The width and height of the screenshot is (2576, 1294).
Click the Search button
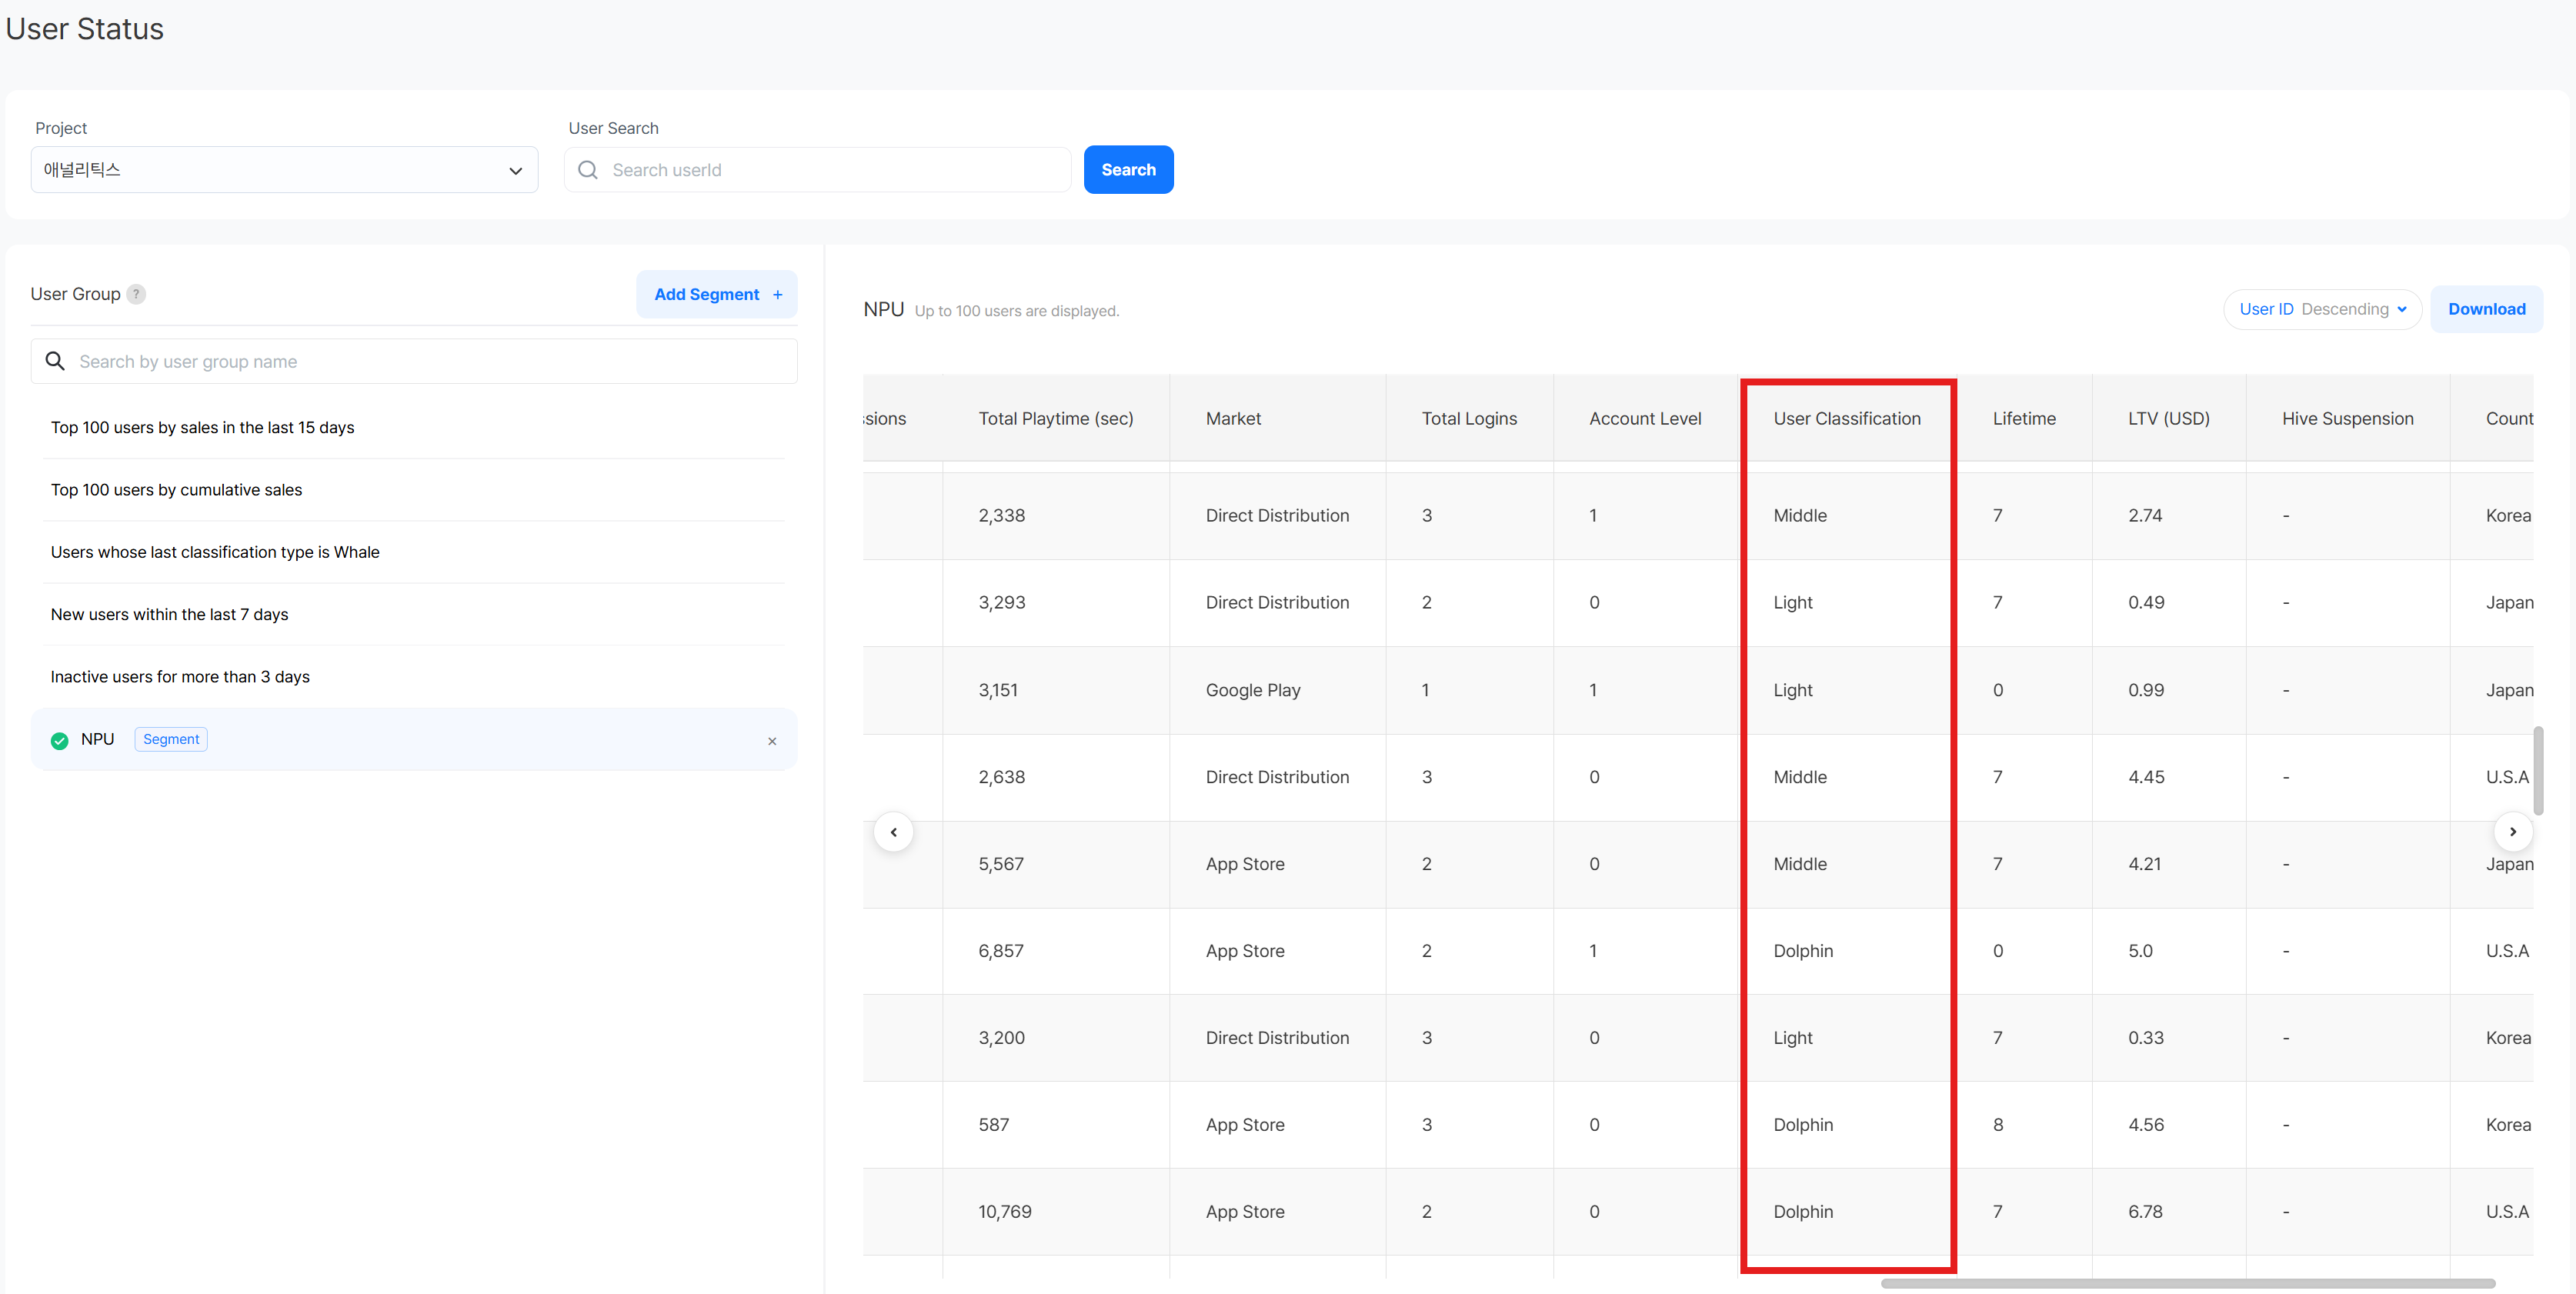(x=1128, y=170)
